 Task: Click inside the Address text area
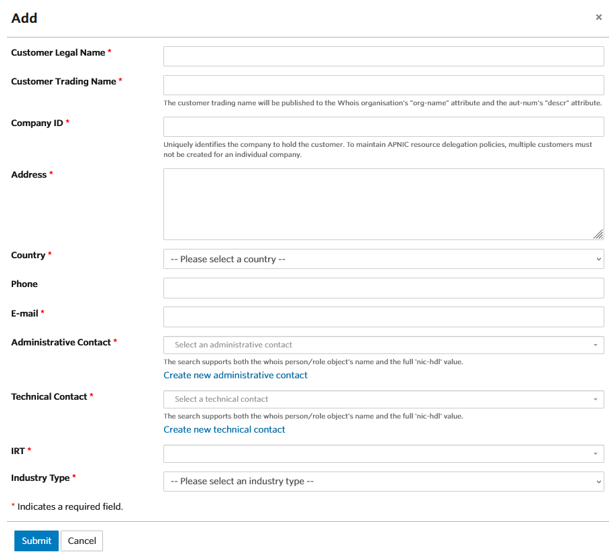[x=383, y=203]
